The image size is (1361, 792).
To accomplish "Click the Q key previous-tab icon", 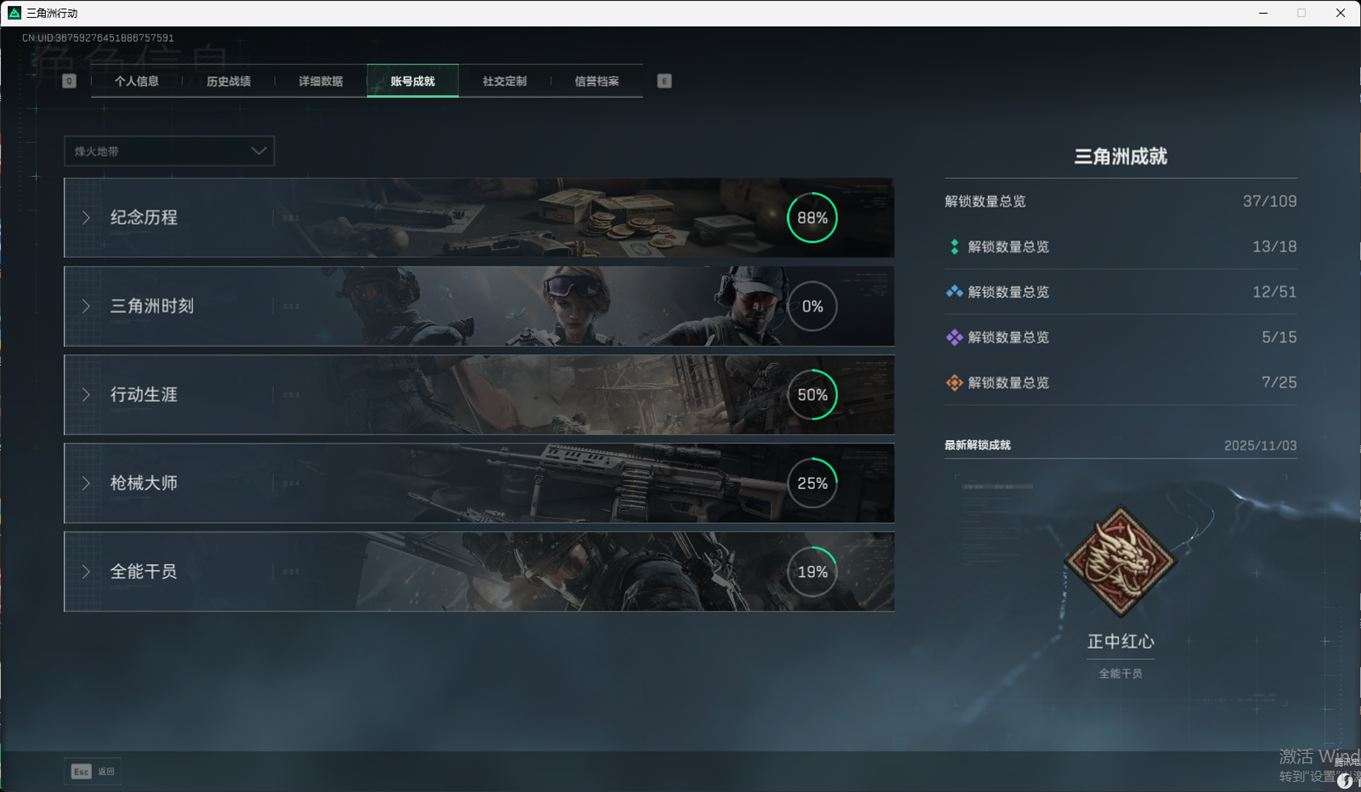I will click(69, 81).
